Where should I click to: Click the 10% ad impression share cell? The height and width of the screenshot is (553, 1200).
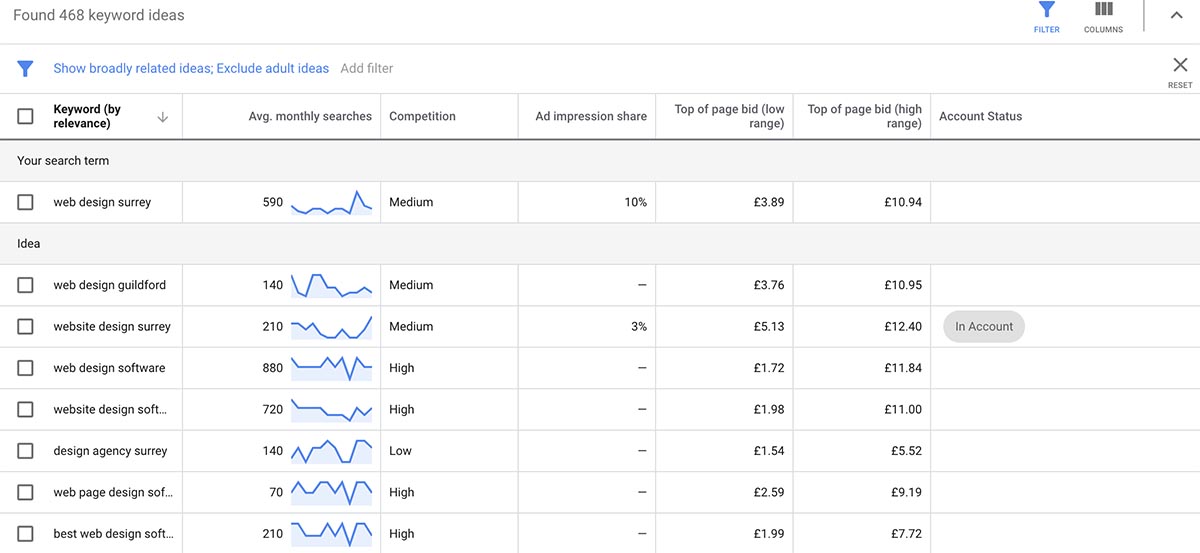[636, 202]
